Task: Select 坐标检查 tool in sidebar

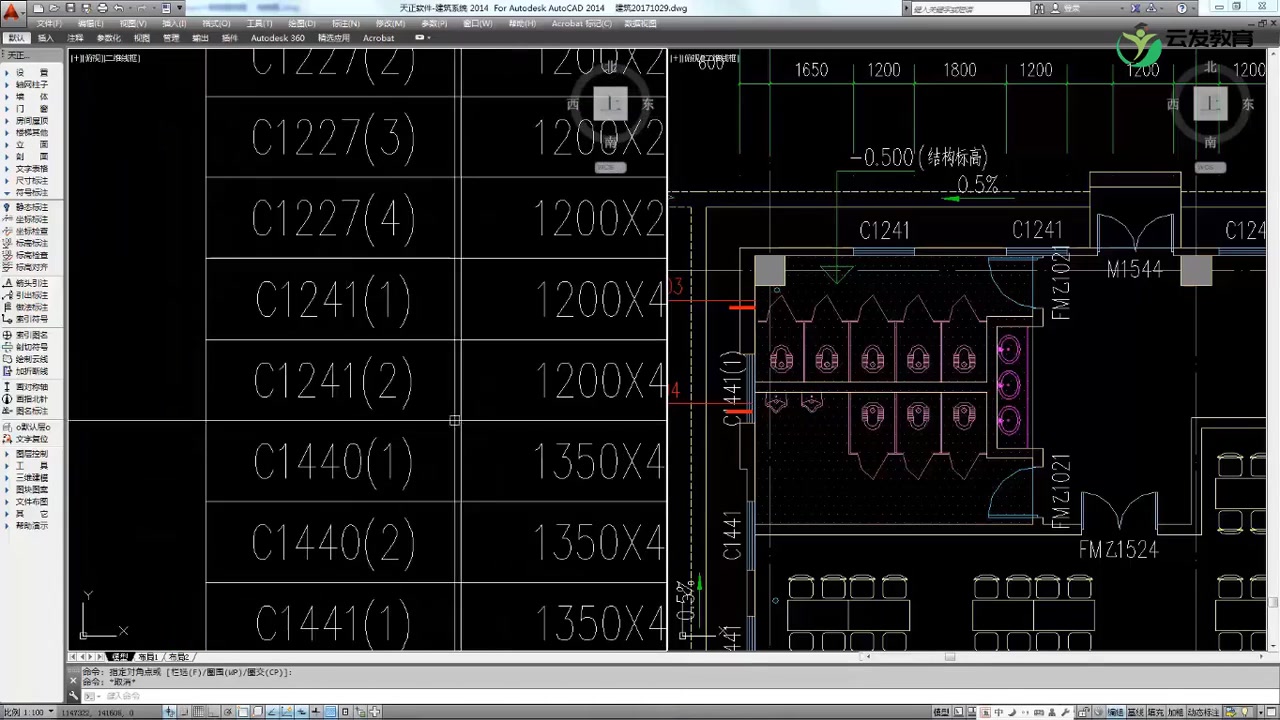Action: click(26, 231)
